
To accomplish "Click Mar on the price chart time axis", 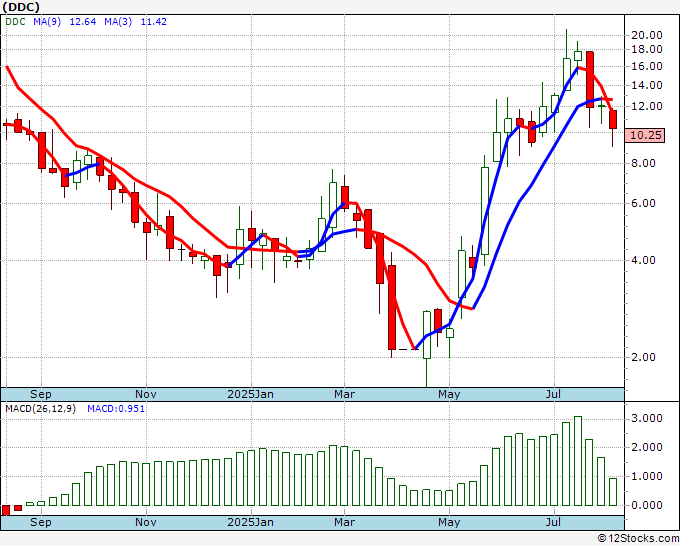I will click(x=344, y=394).
